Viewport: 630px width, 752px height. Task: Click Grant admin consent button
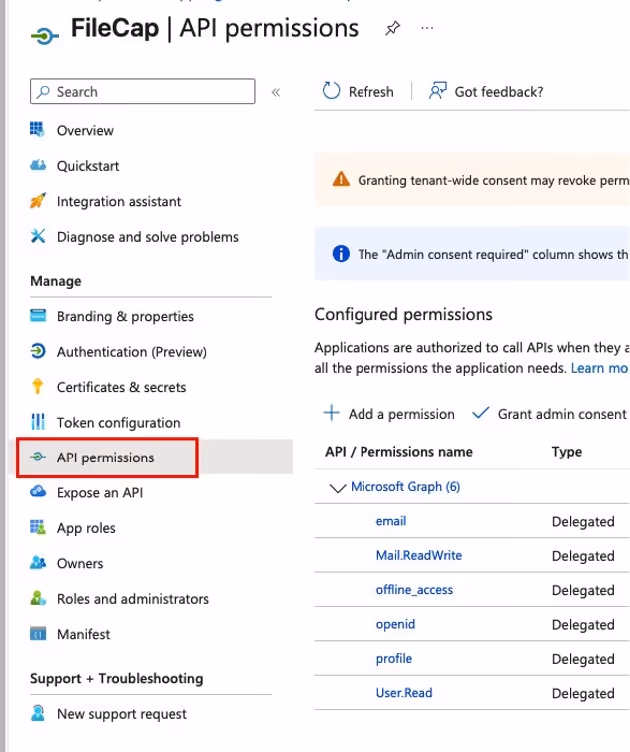(550, 413)
